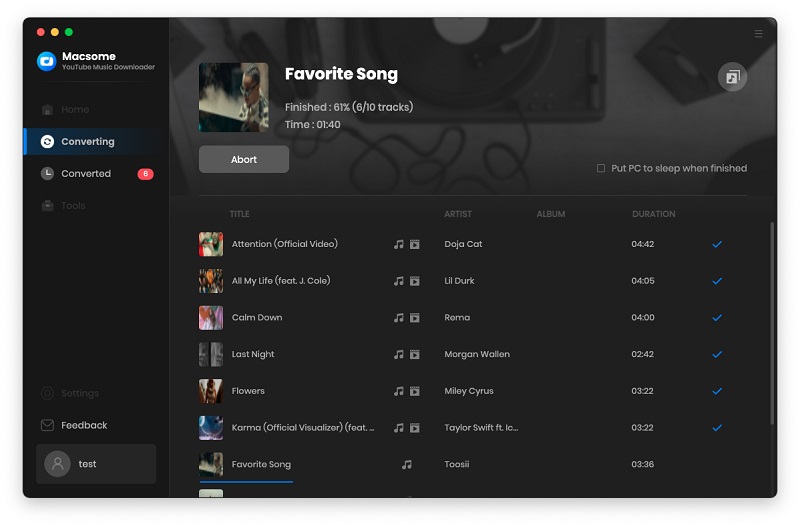
Task: Click video icon for Flowers row
Action: [415, 391]
